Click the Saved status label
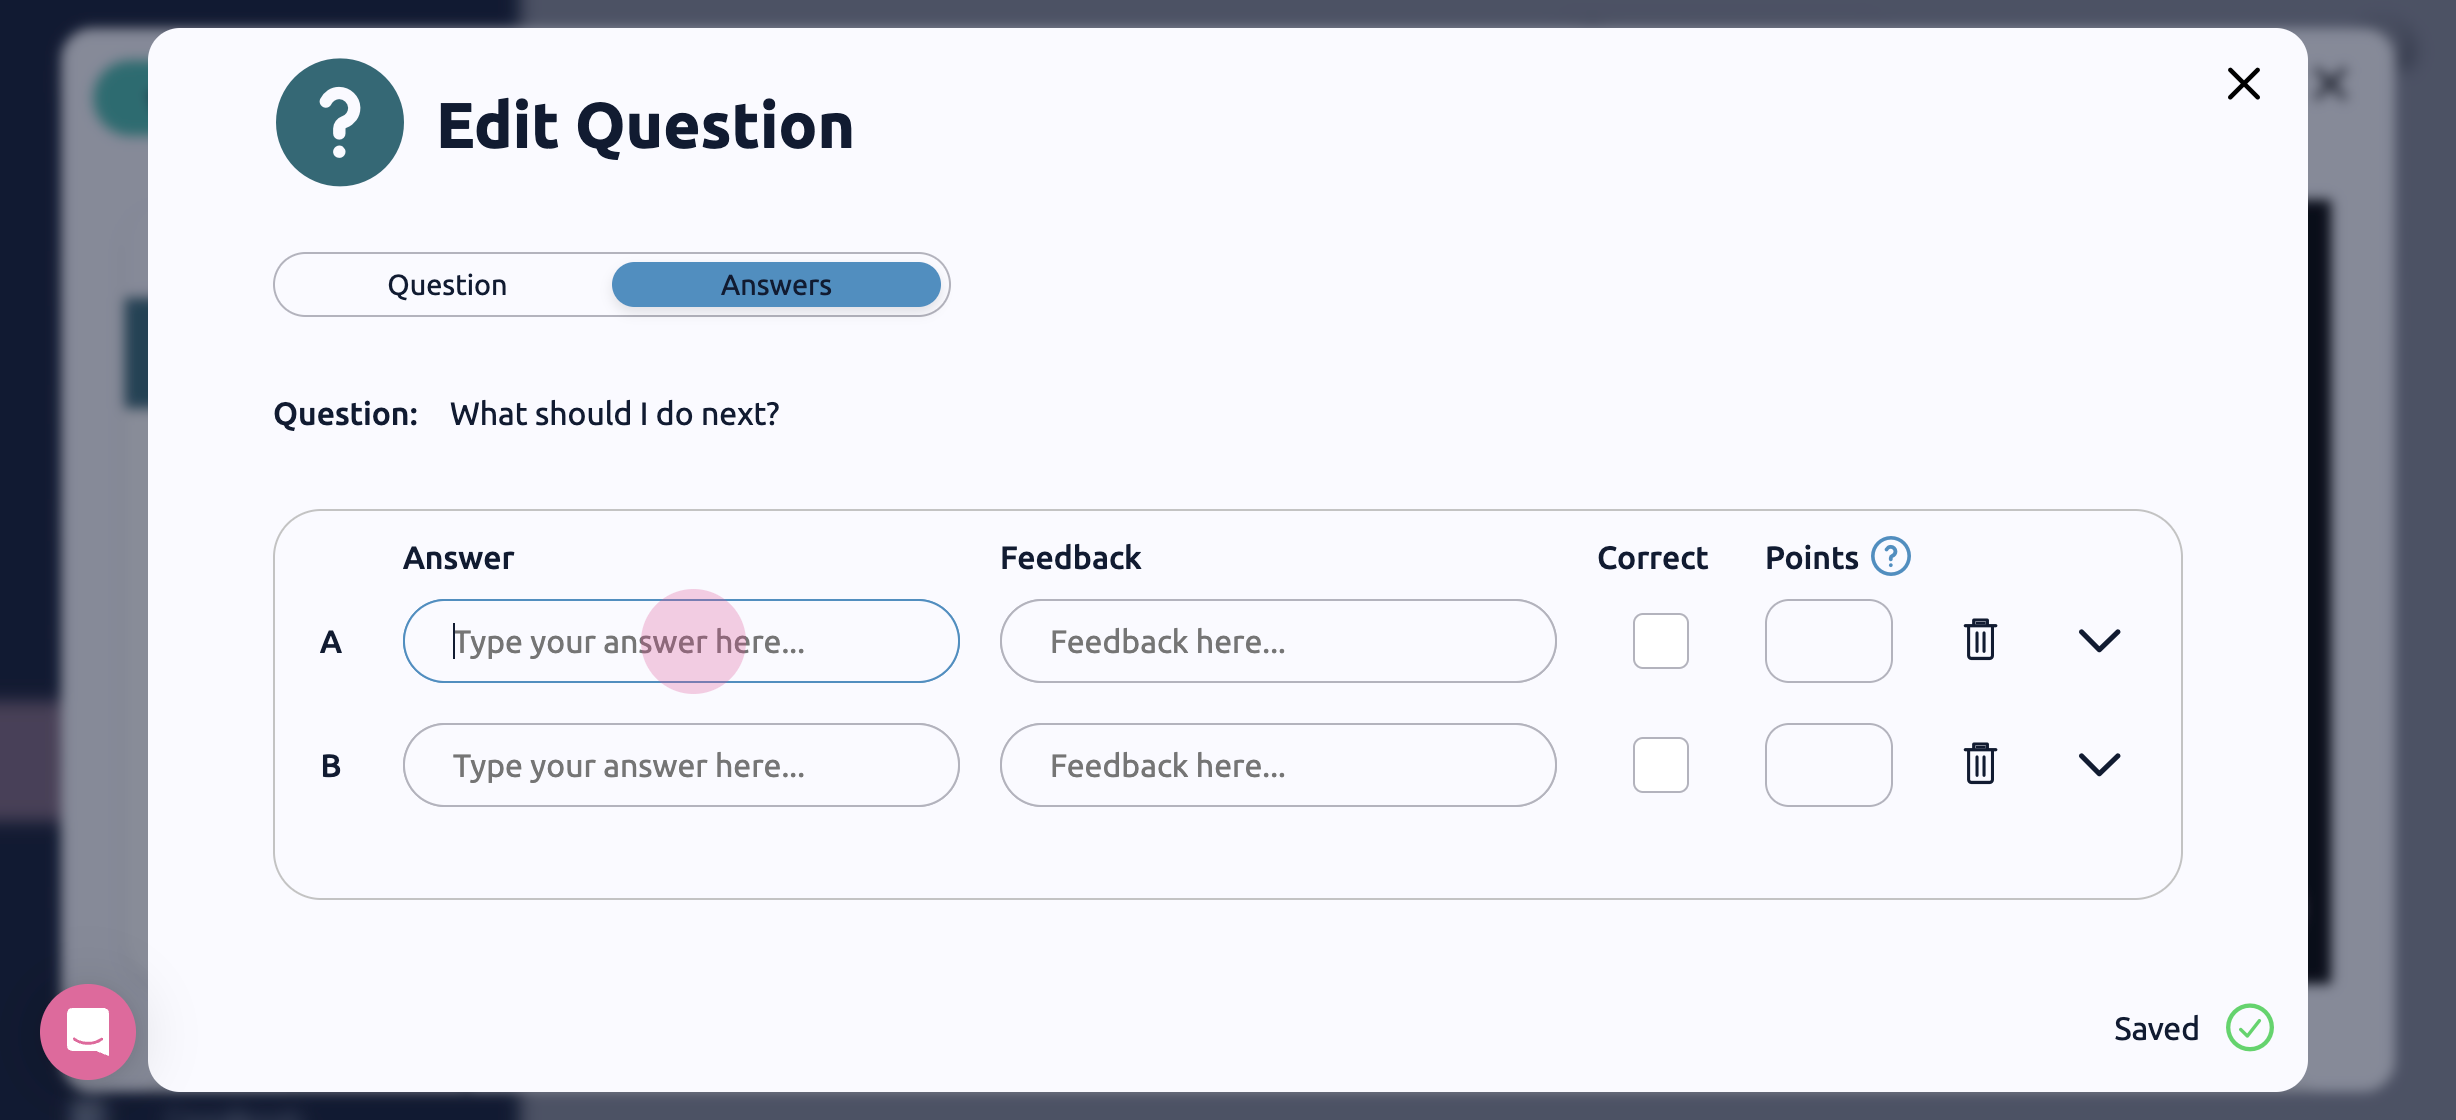This screenshot has height=1120, width=2456. point(2156,1028)
